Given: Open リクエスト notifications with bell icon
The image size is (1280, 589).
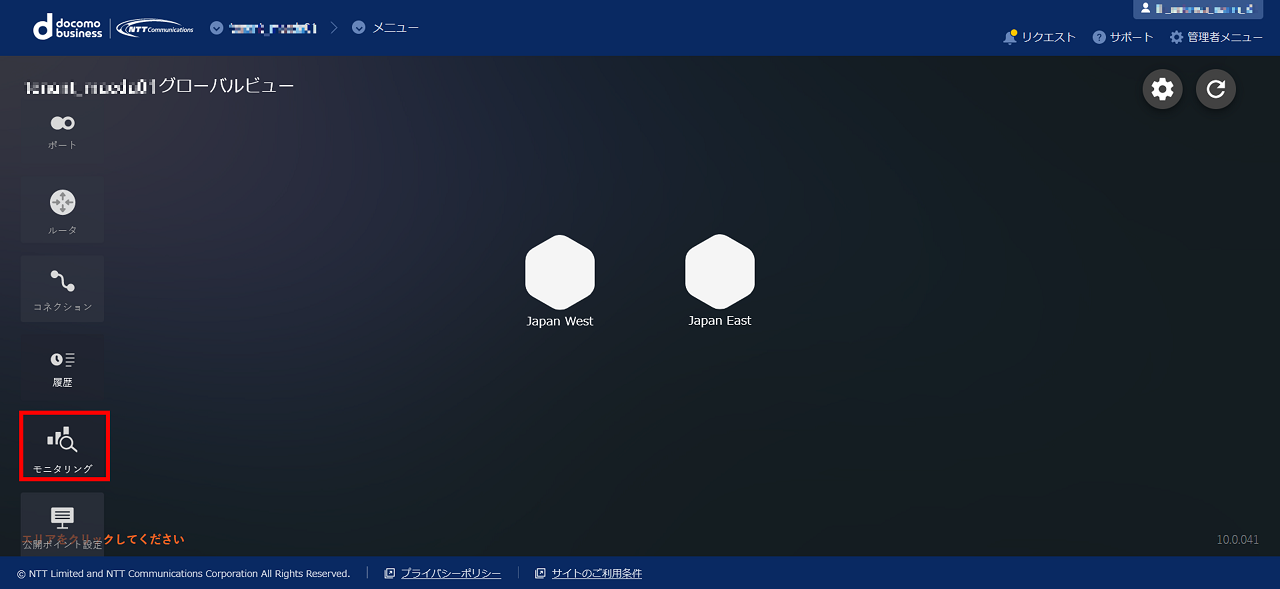Looking at the screenshot, I should 1039,37.
